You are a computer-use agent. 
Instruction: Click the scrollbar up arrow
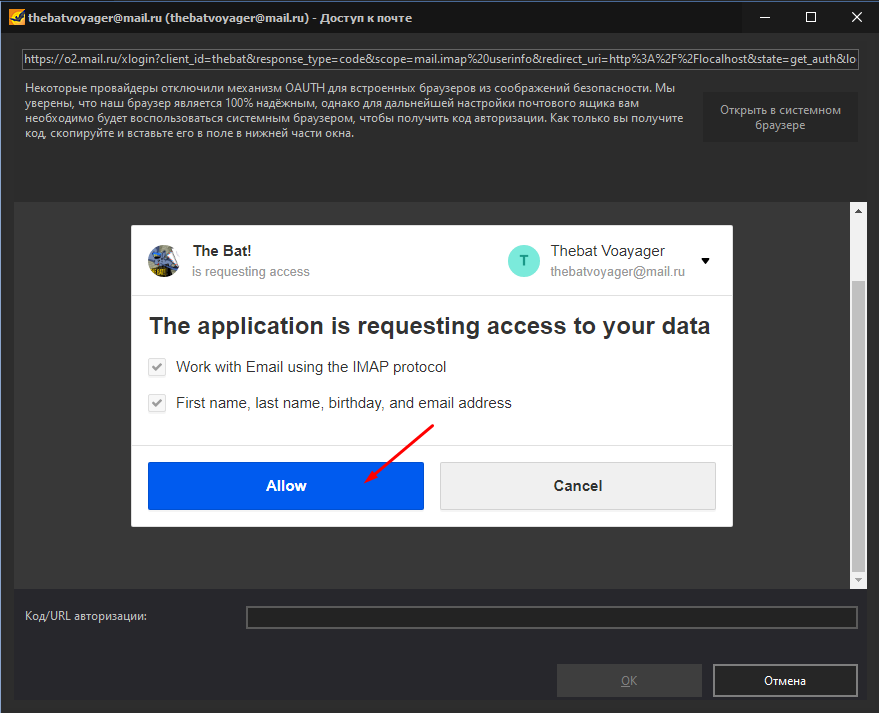[x=858, y=211]
